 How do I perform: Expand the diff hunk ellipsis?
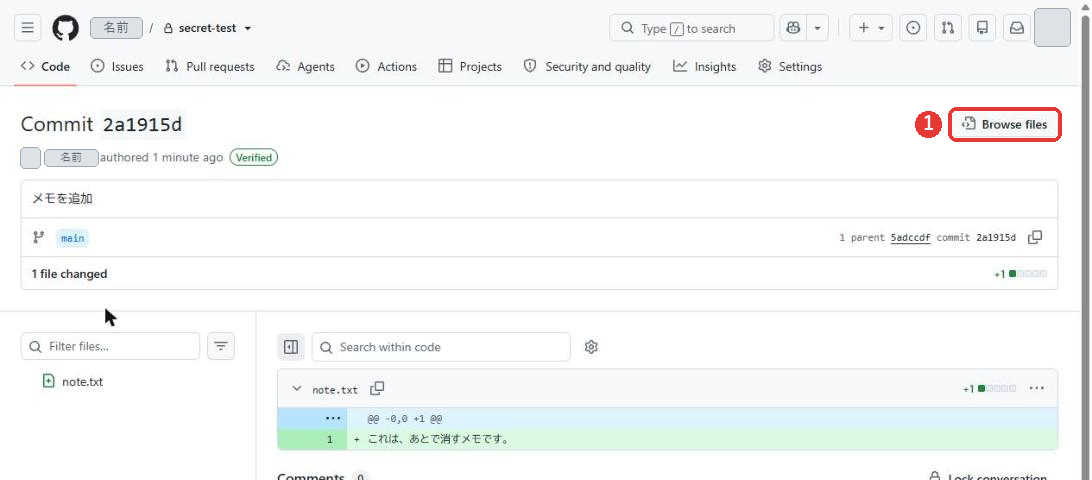tap(333, 418)
